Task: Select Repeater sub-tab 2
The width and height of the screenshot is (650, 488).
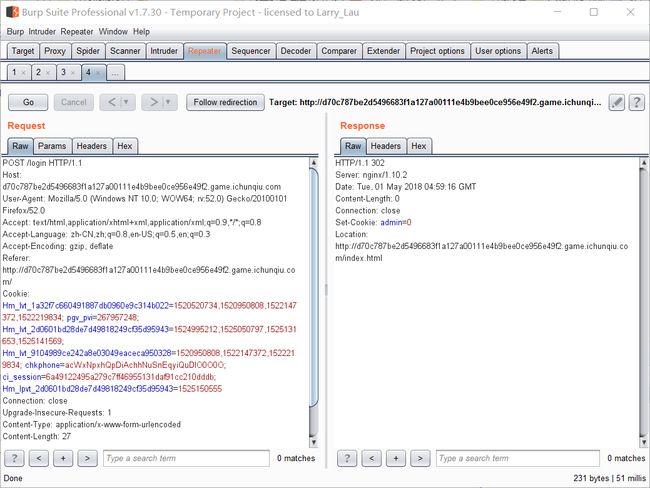Action: click(39, 73)
